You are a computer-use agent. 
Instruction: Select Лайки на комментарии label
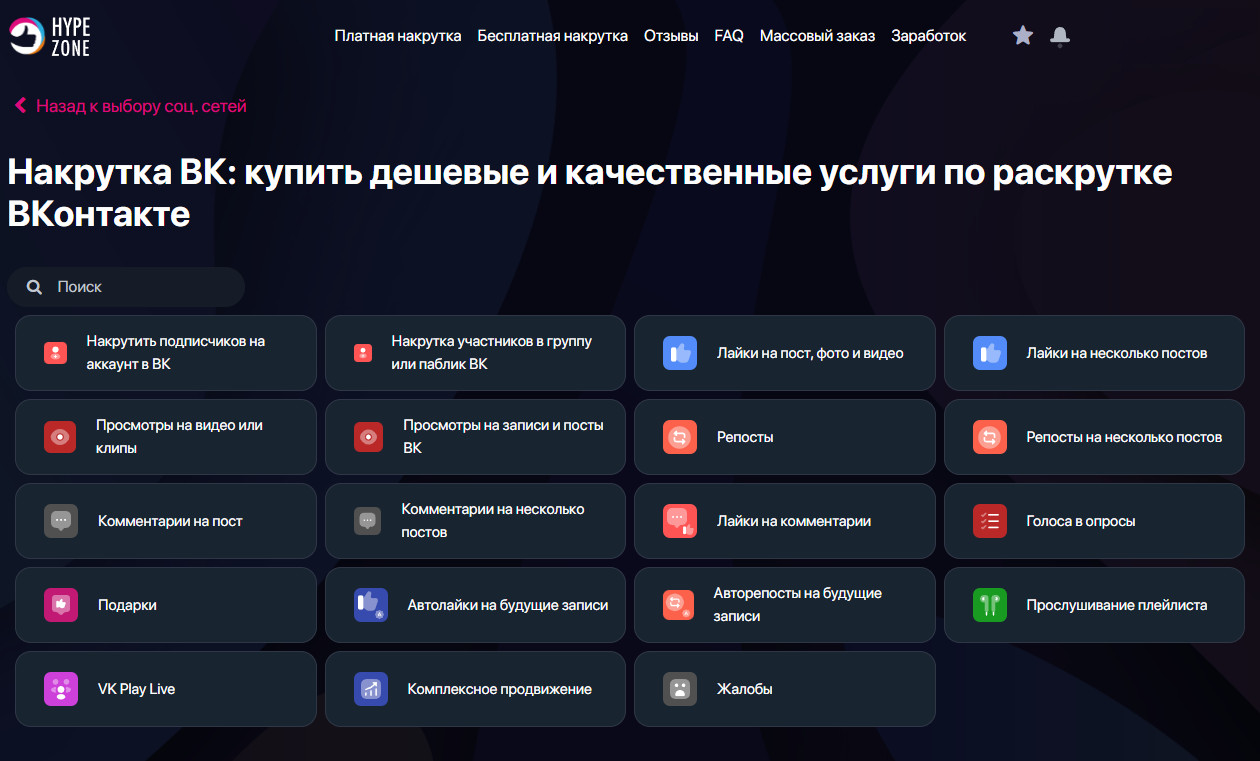(x=794, y=521)
